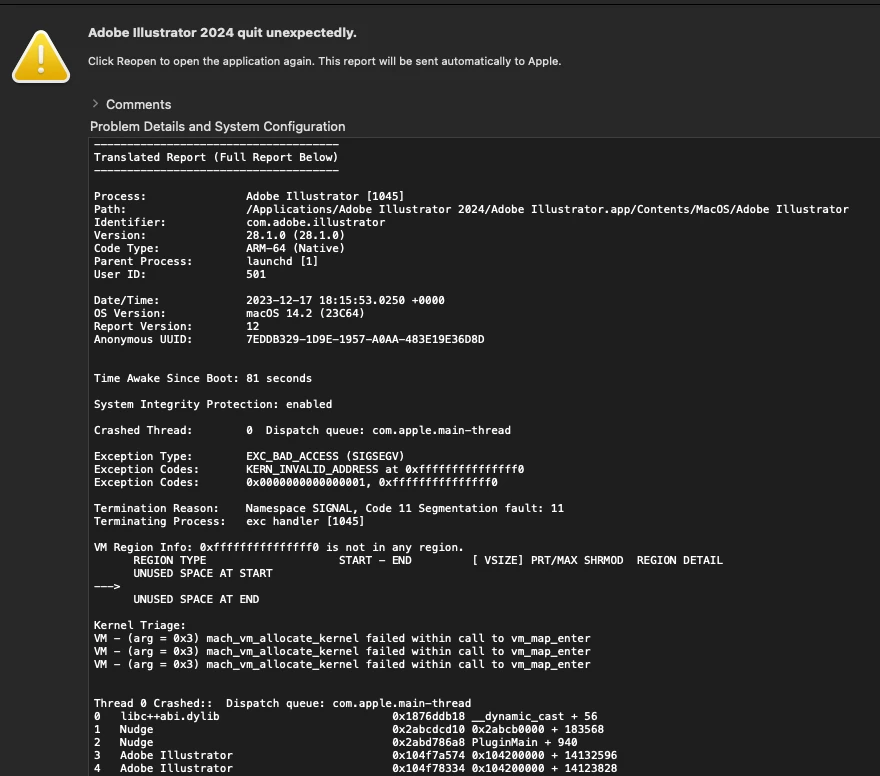Click identifier 'com.adobe.illustrator'

(315, 222)
